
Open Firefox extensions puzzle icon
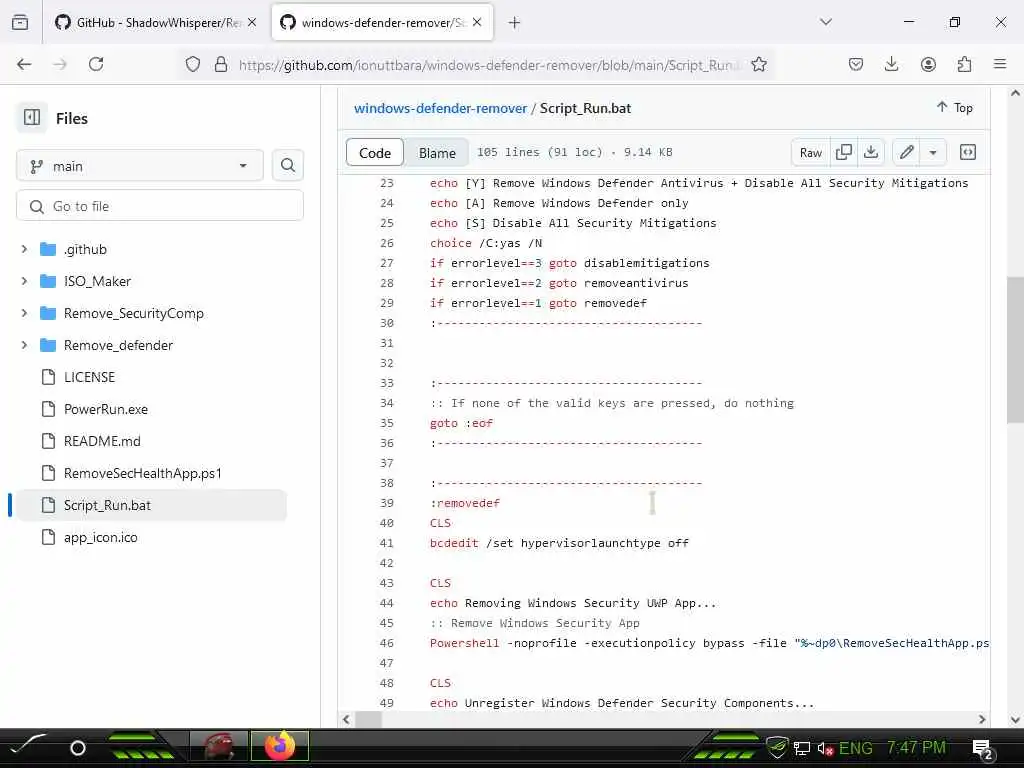point(964,64)
